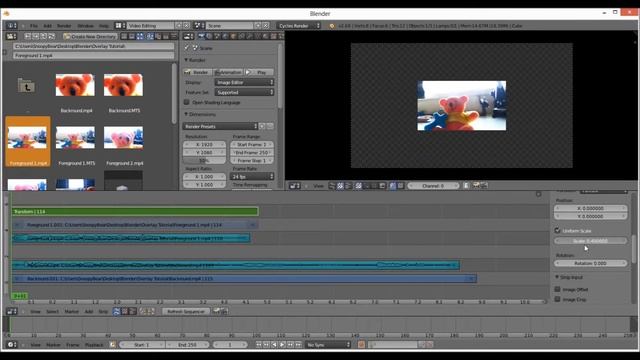Add a new scene plus icon
Image resolution: width=640 pixels, height=360 pixels.
tap(258, 25)
